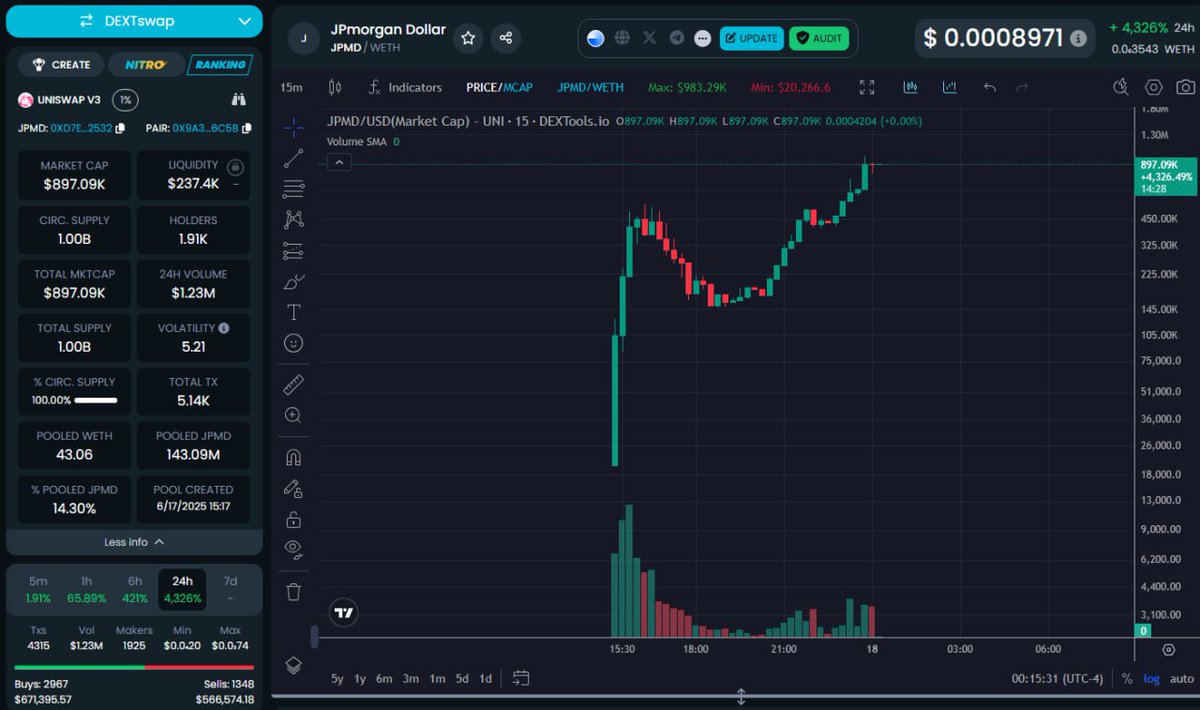Switch the price axis to log scale
Image resolution: width=1200 pixels, height=710 pixels.
tap(1152, 678)
